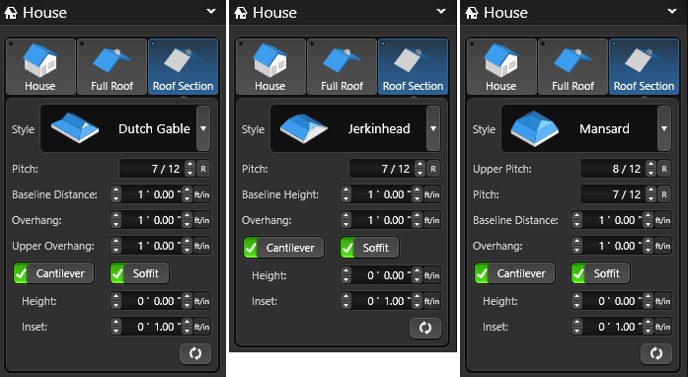Viewport: 688px width, 377px height.
Task: Toggle ft/in unit for Baseline Height, Jerkinhead
Action: (x=432, y=194)
